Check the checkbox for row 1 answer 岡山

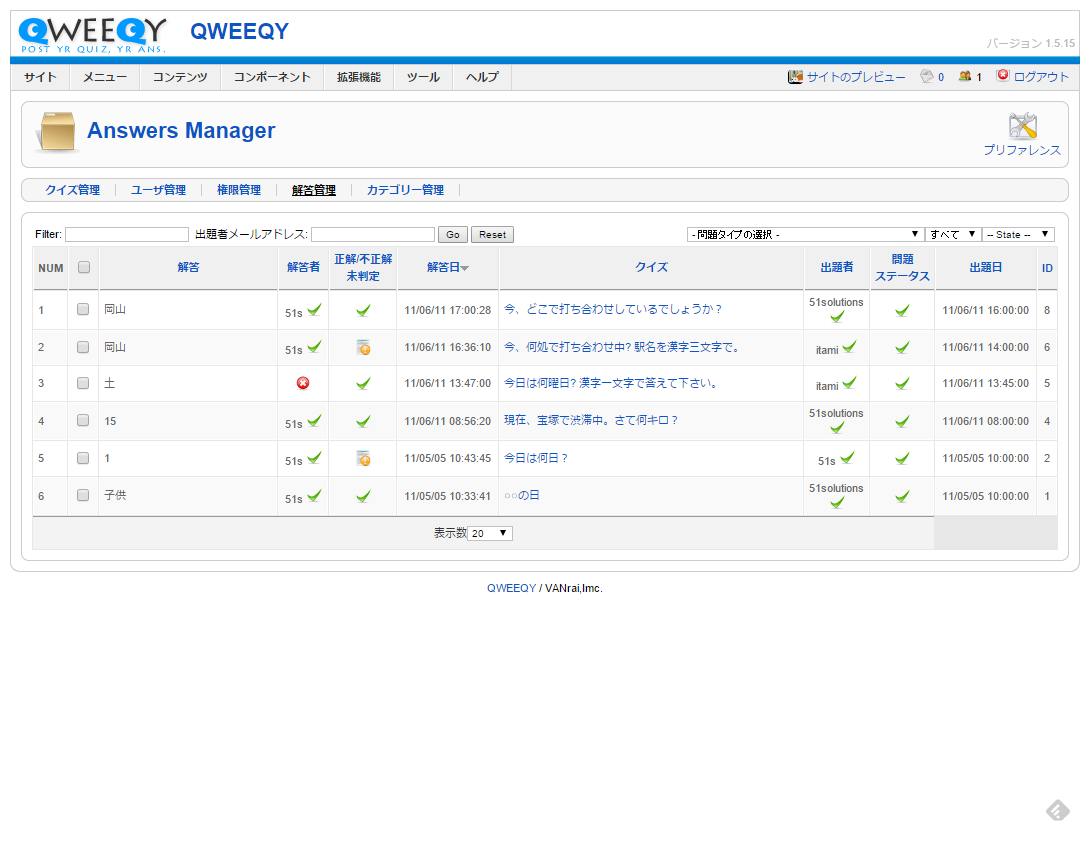(83, 309)
